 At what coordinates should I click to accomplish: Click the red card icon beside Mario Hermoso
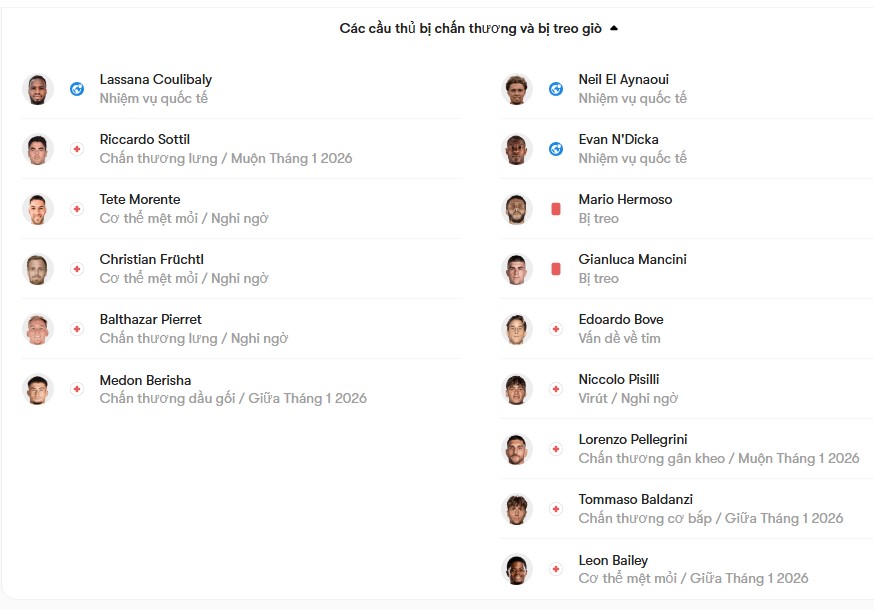(x=556, y=209)
